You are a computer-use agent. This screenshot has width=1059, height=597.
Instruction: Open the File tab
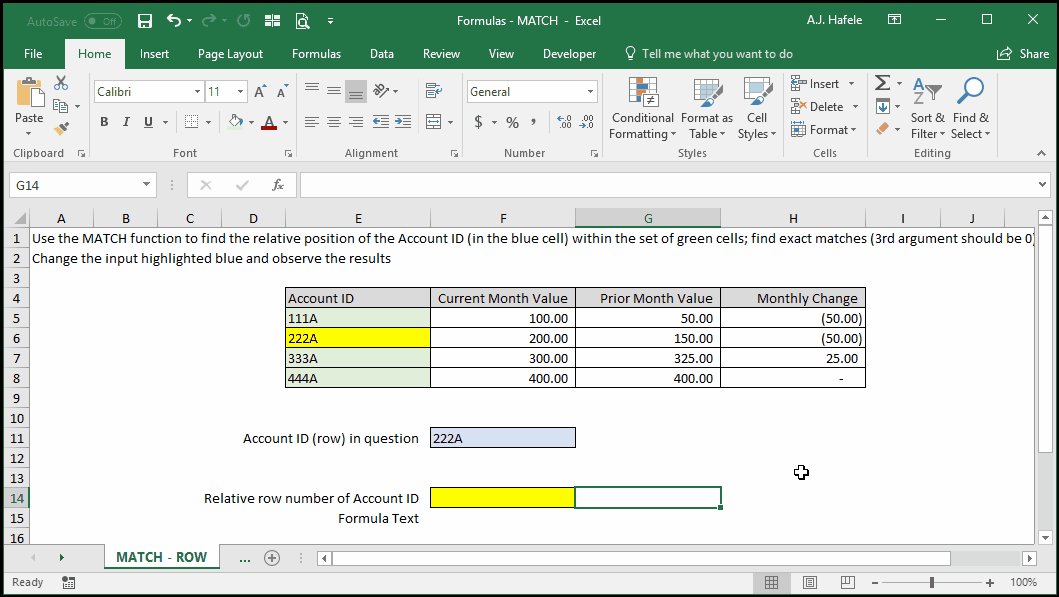[x=33, y=54]
